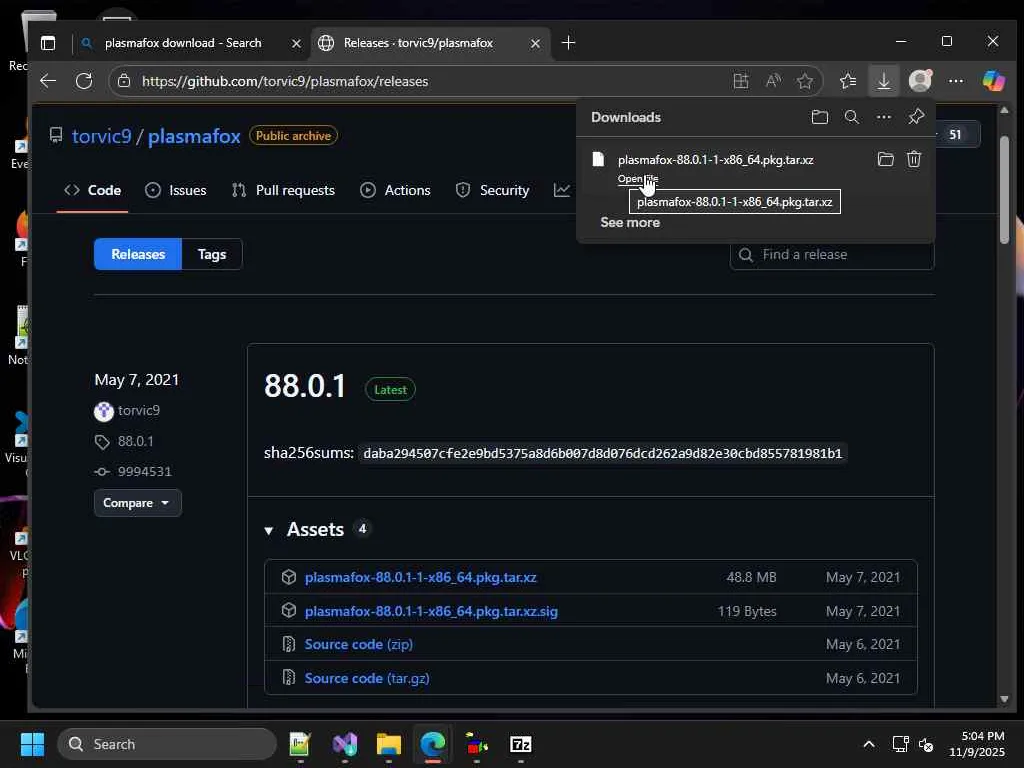
Task: Download Source code (zip)
Action: coord(359,645)
